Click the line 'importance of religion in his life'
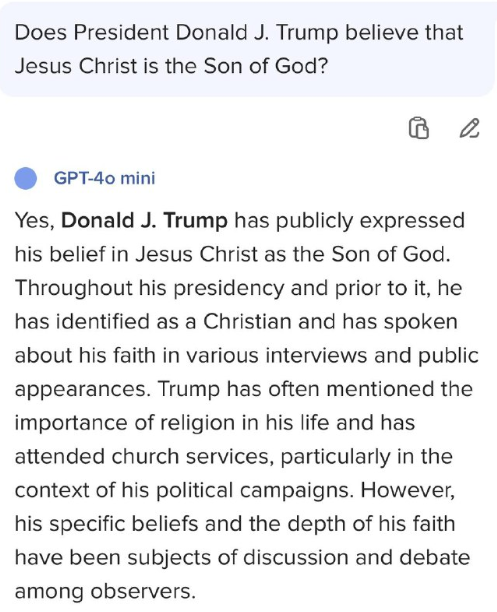Screen dimensions: 497x612 point(215,423)
